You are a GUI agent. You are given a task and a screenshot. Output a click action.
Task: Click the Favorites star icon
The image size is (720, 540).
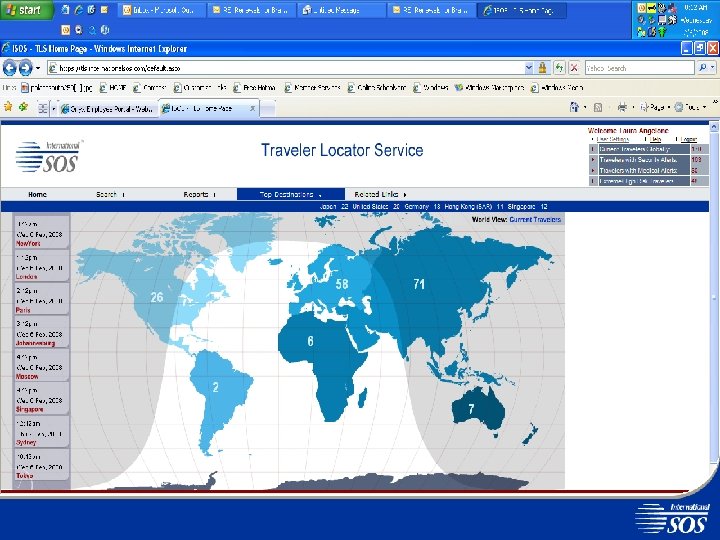(8, 107)
